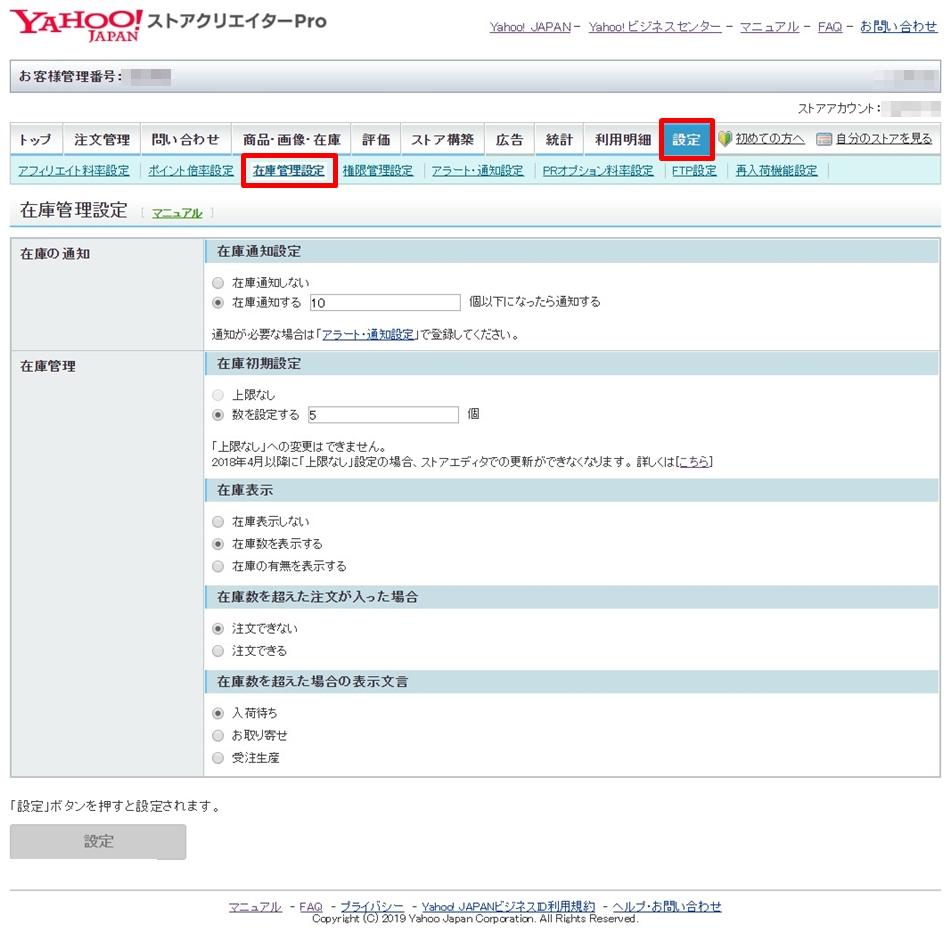This screenshot has height=932, width=950.
Task: Open the 商品・画像・在庫 tab
Action: tap(291, 139)
